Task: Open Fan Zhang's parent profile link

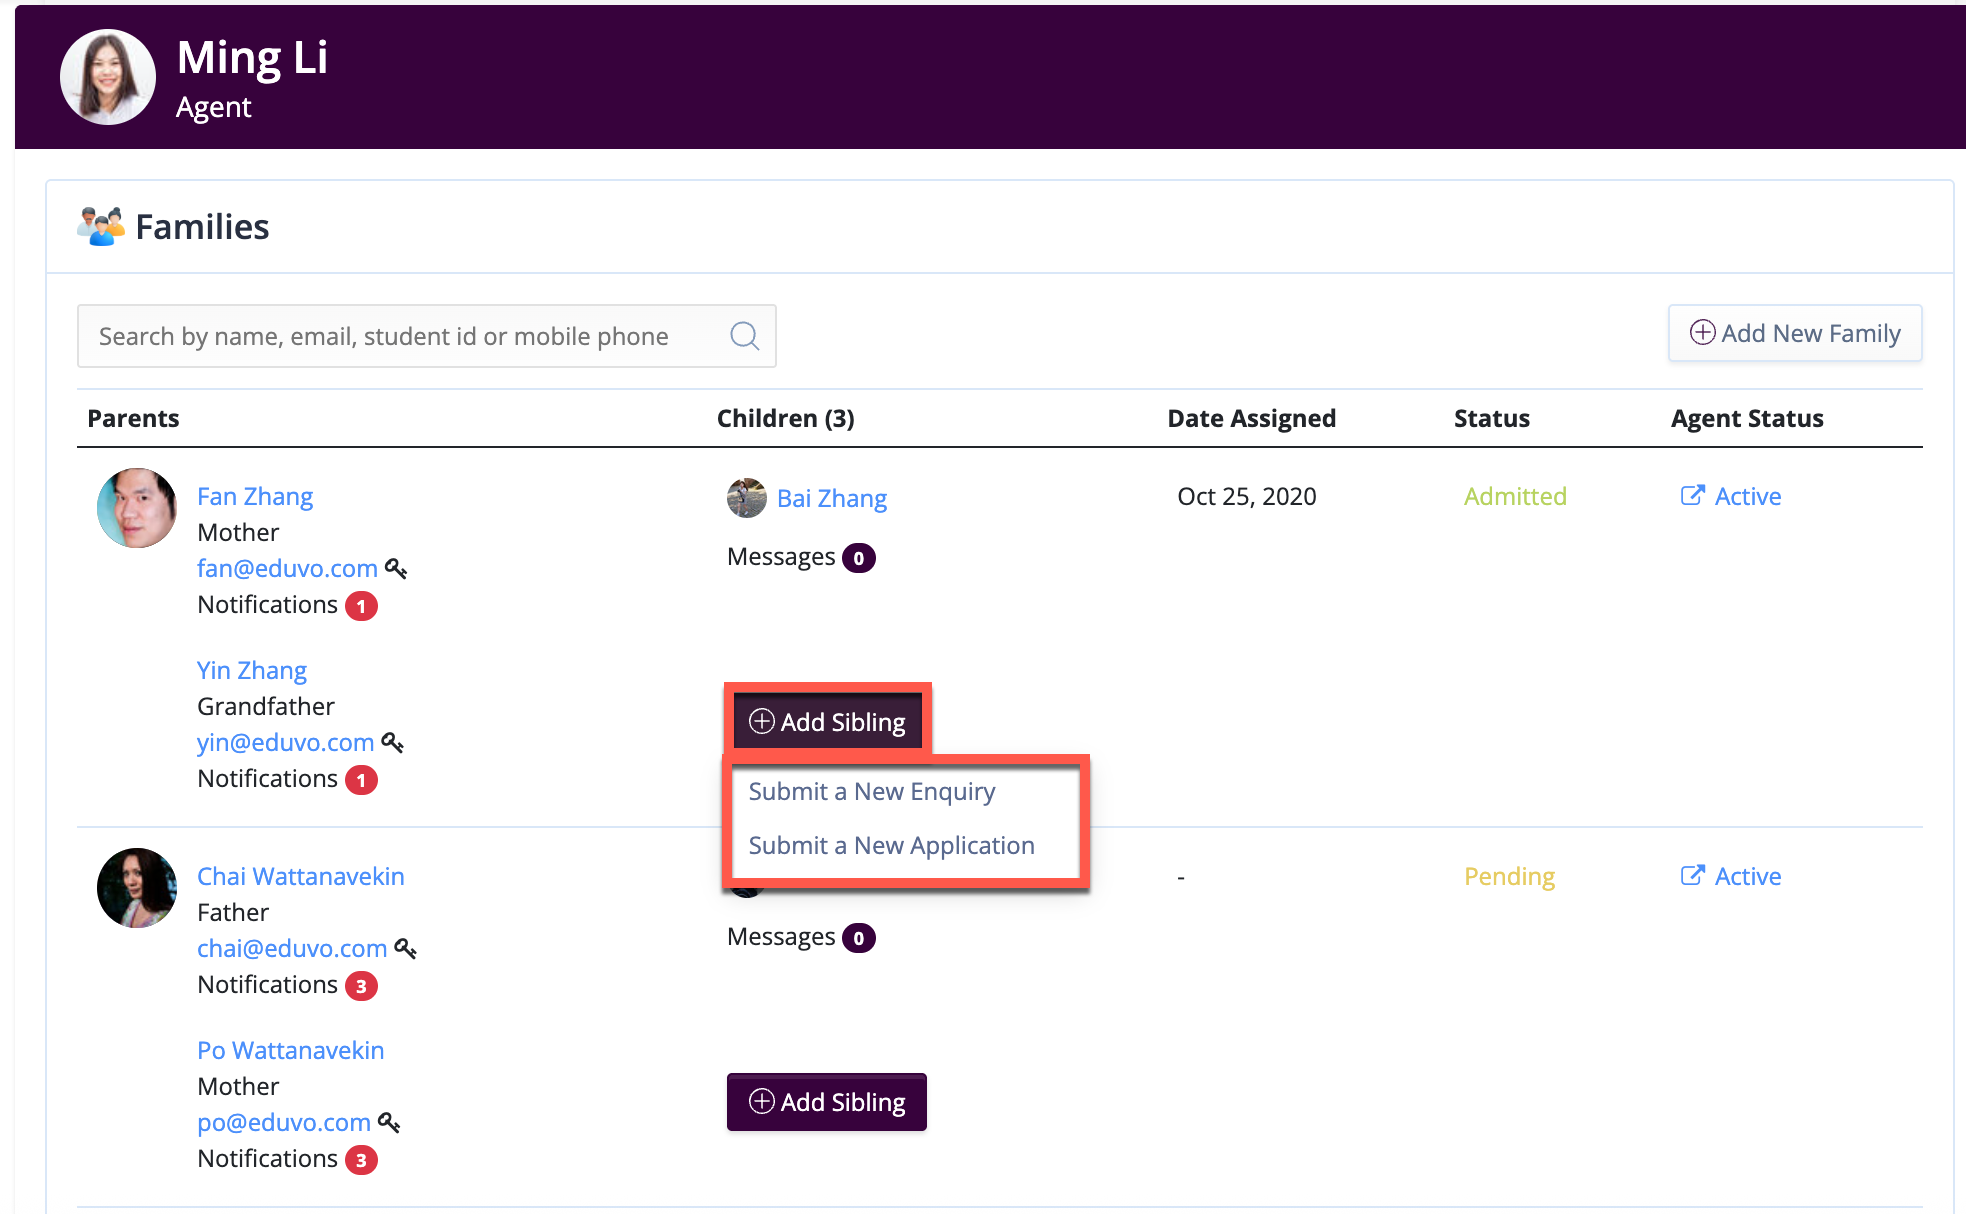Action: [x=255, y=497]
